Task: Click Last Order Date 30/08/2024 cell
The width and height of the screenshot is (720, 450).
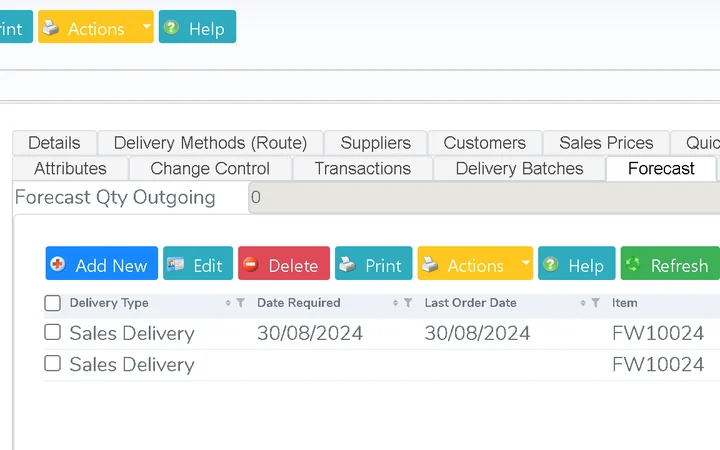Action: click(478, 333)
